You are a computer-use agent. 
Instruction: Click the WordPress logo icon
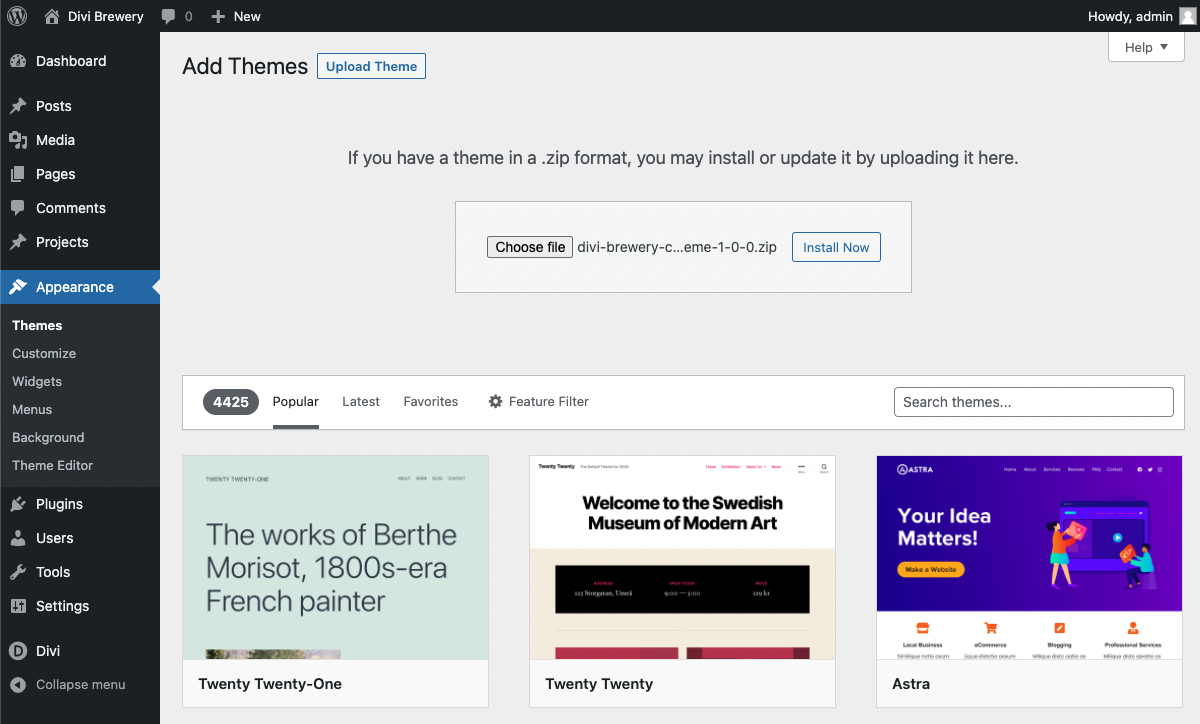point(16,16)
